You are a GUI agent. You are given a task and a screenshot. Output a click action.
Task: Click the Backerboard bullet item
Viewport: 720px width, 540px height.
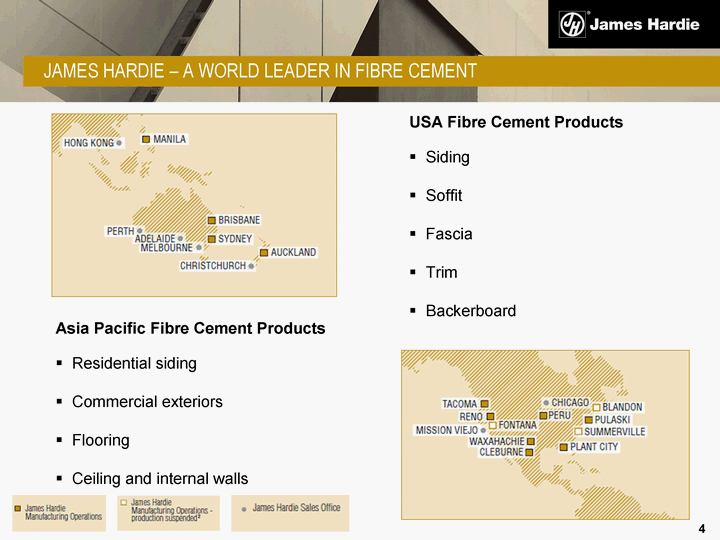[x=470, y=311]
